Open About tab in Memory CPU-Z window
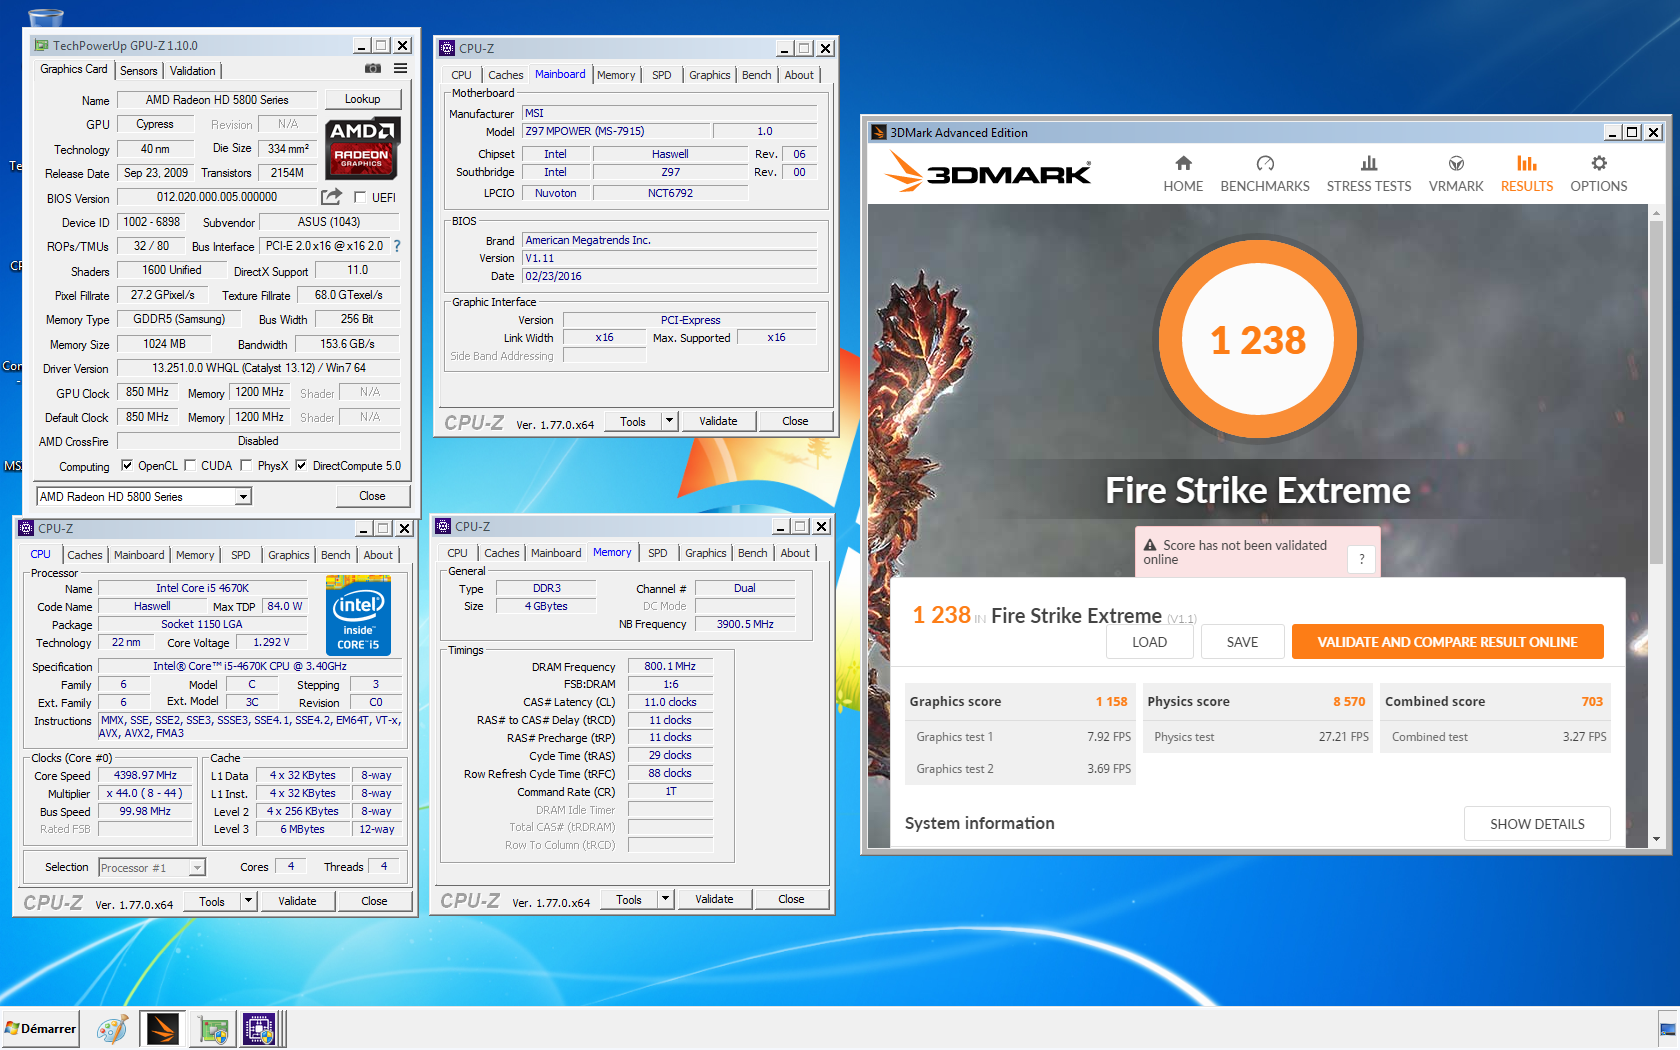Screen dimensions: 1680x1050 [x=795, y=553]
